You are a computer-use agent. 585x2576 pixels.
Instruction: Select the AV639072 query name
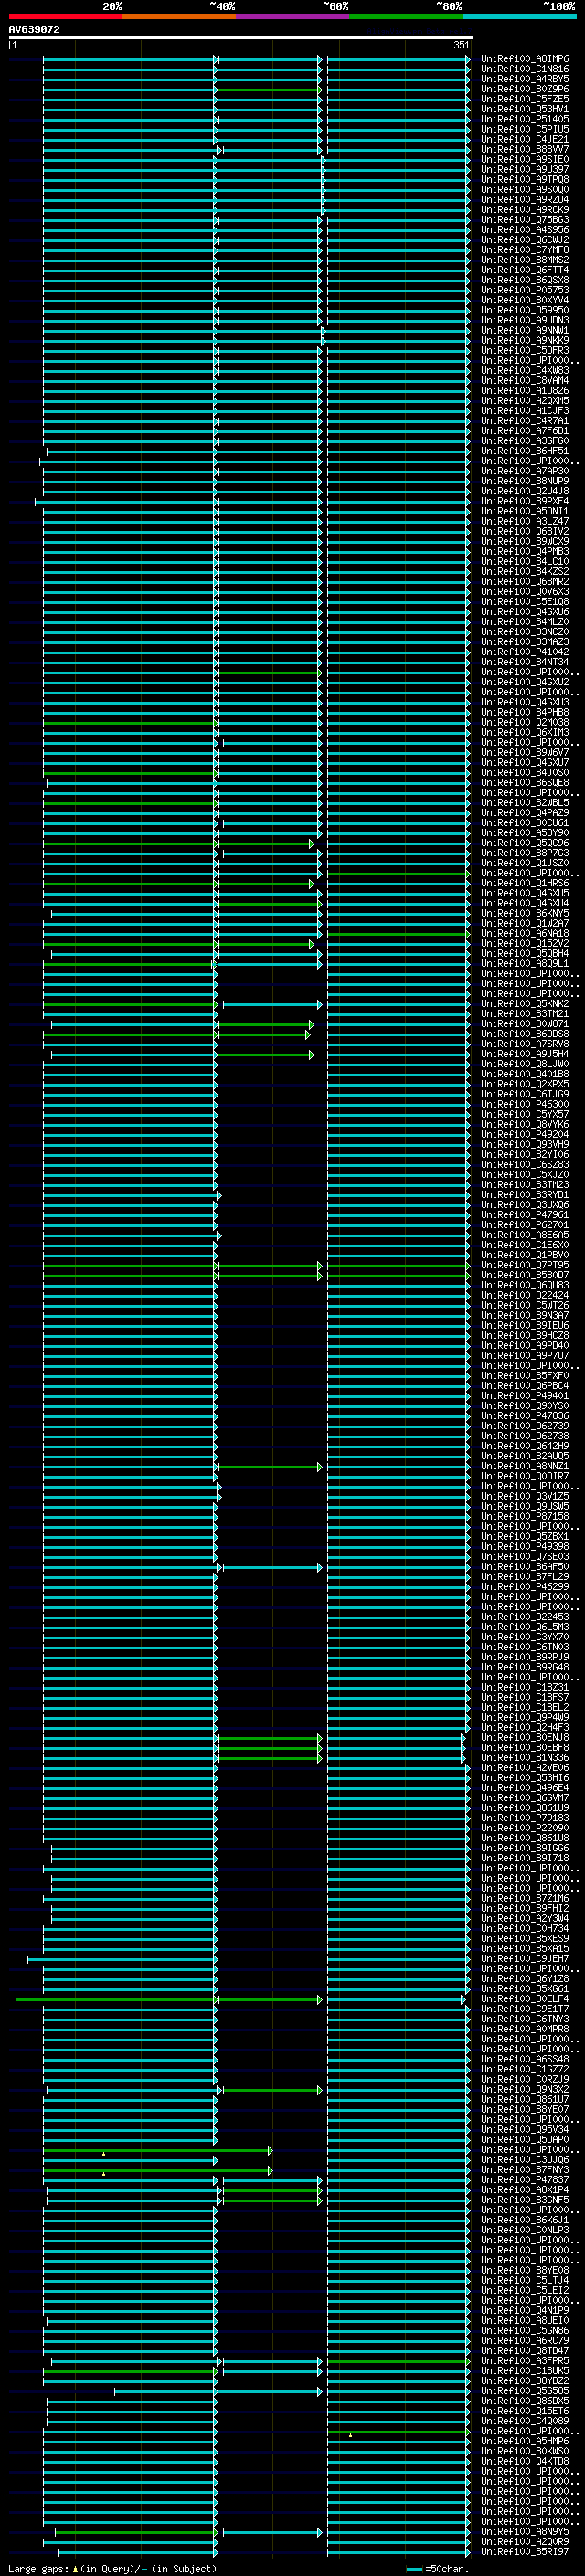pos(34,29)
